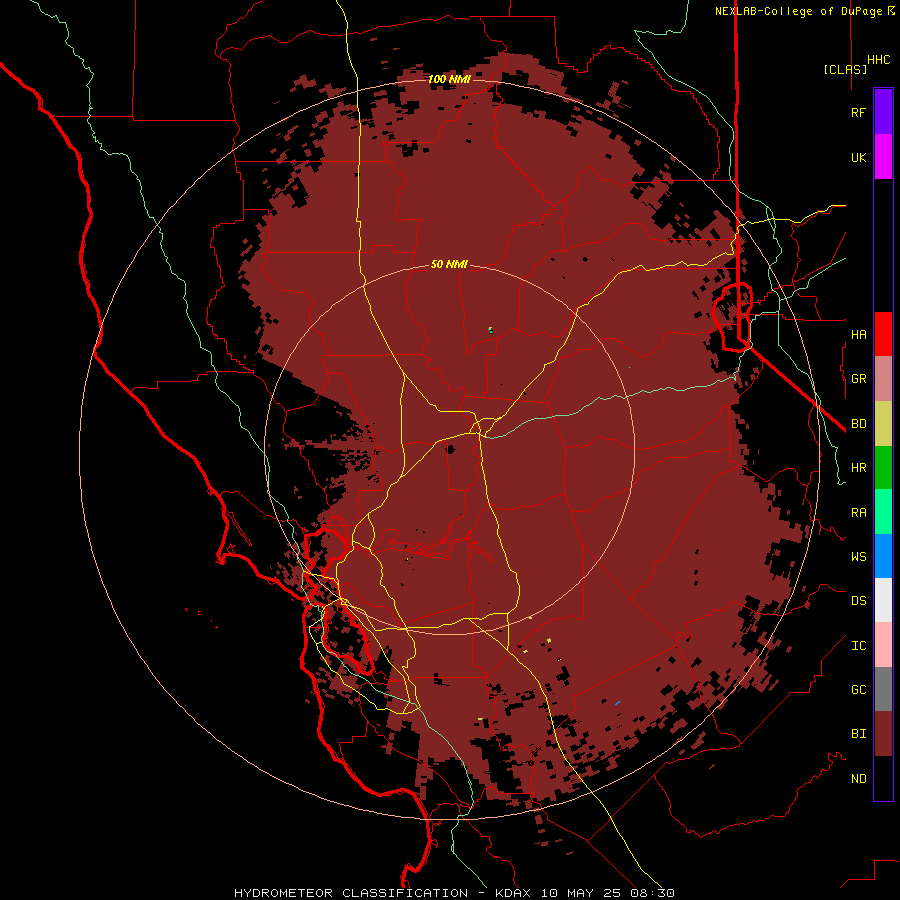This screenshot has height=900, width=900.
Task: Click the 08:30 timestamp text
Action: [x=653, y=893]
